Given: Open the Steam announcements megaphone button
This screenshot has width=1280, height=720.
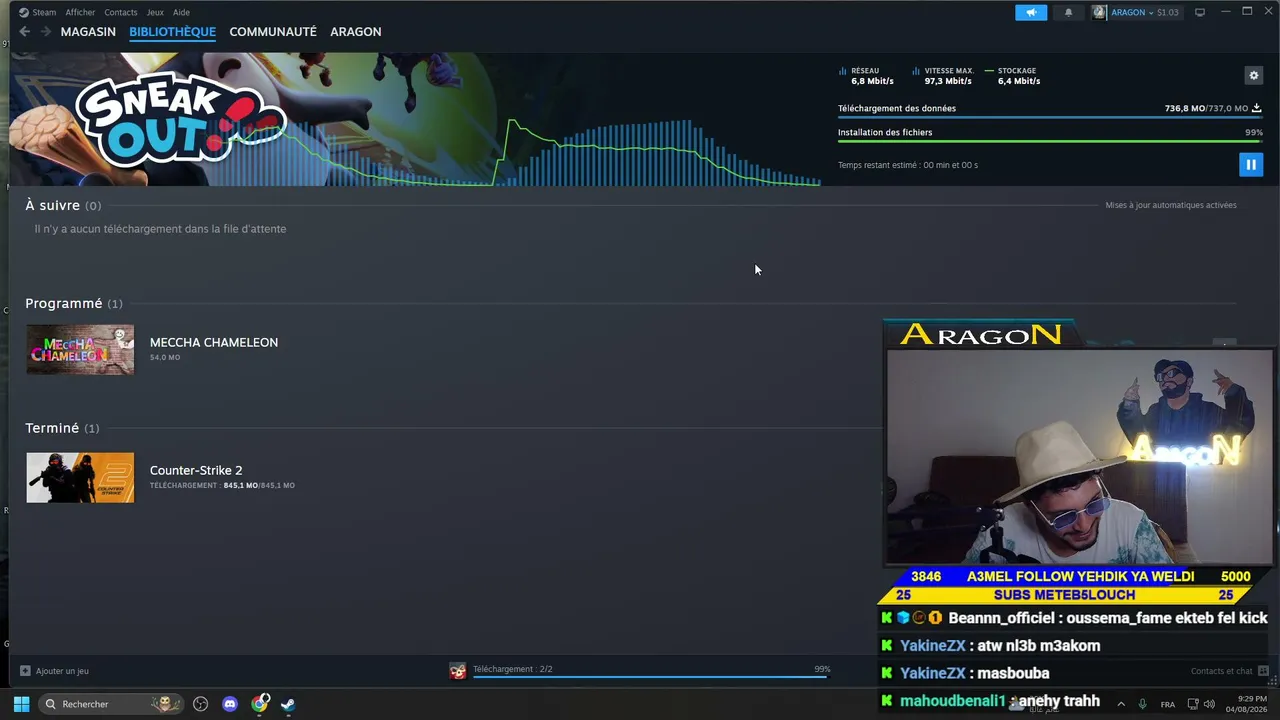Looking at the screenshot, I should (1031, 12).
